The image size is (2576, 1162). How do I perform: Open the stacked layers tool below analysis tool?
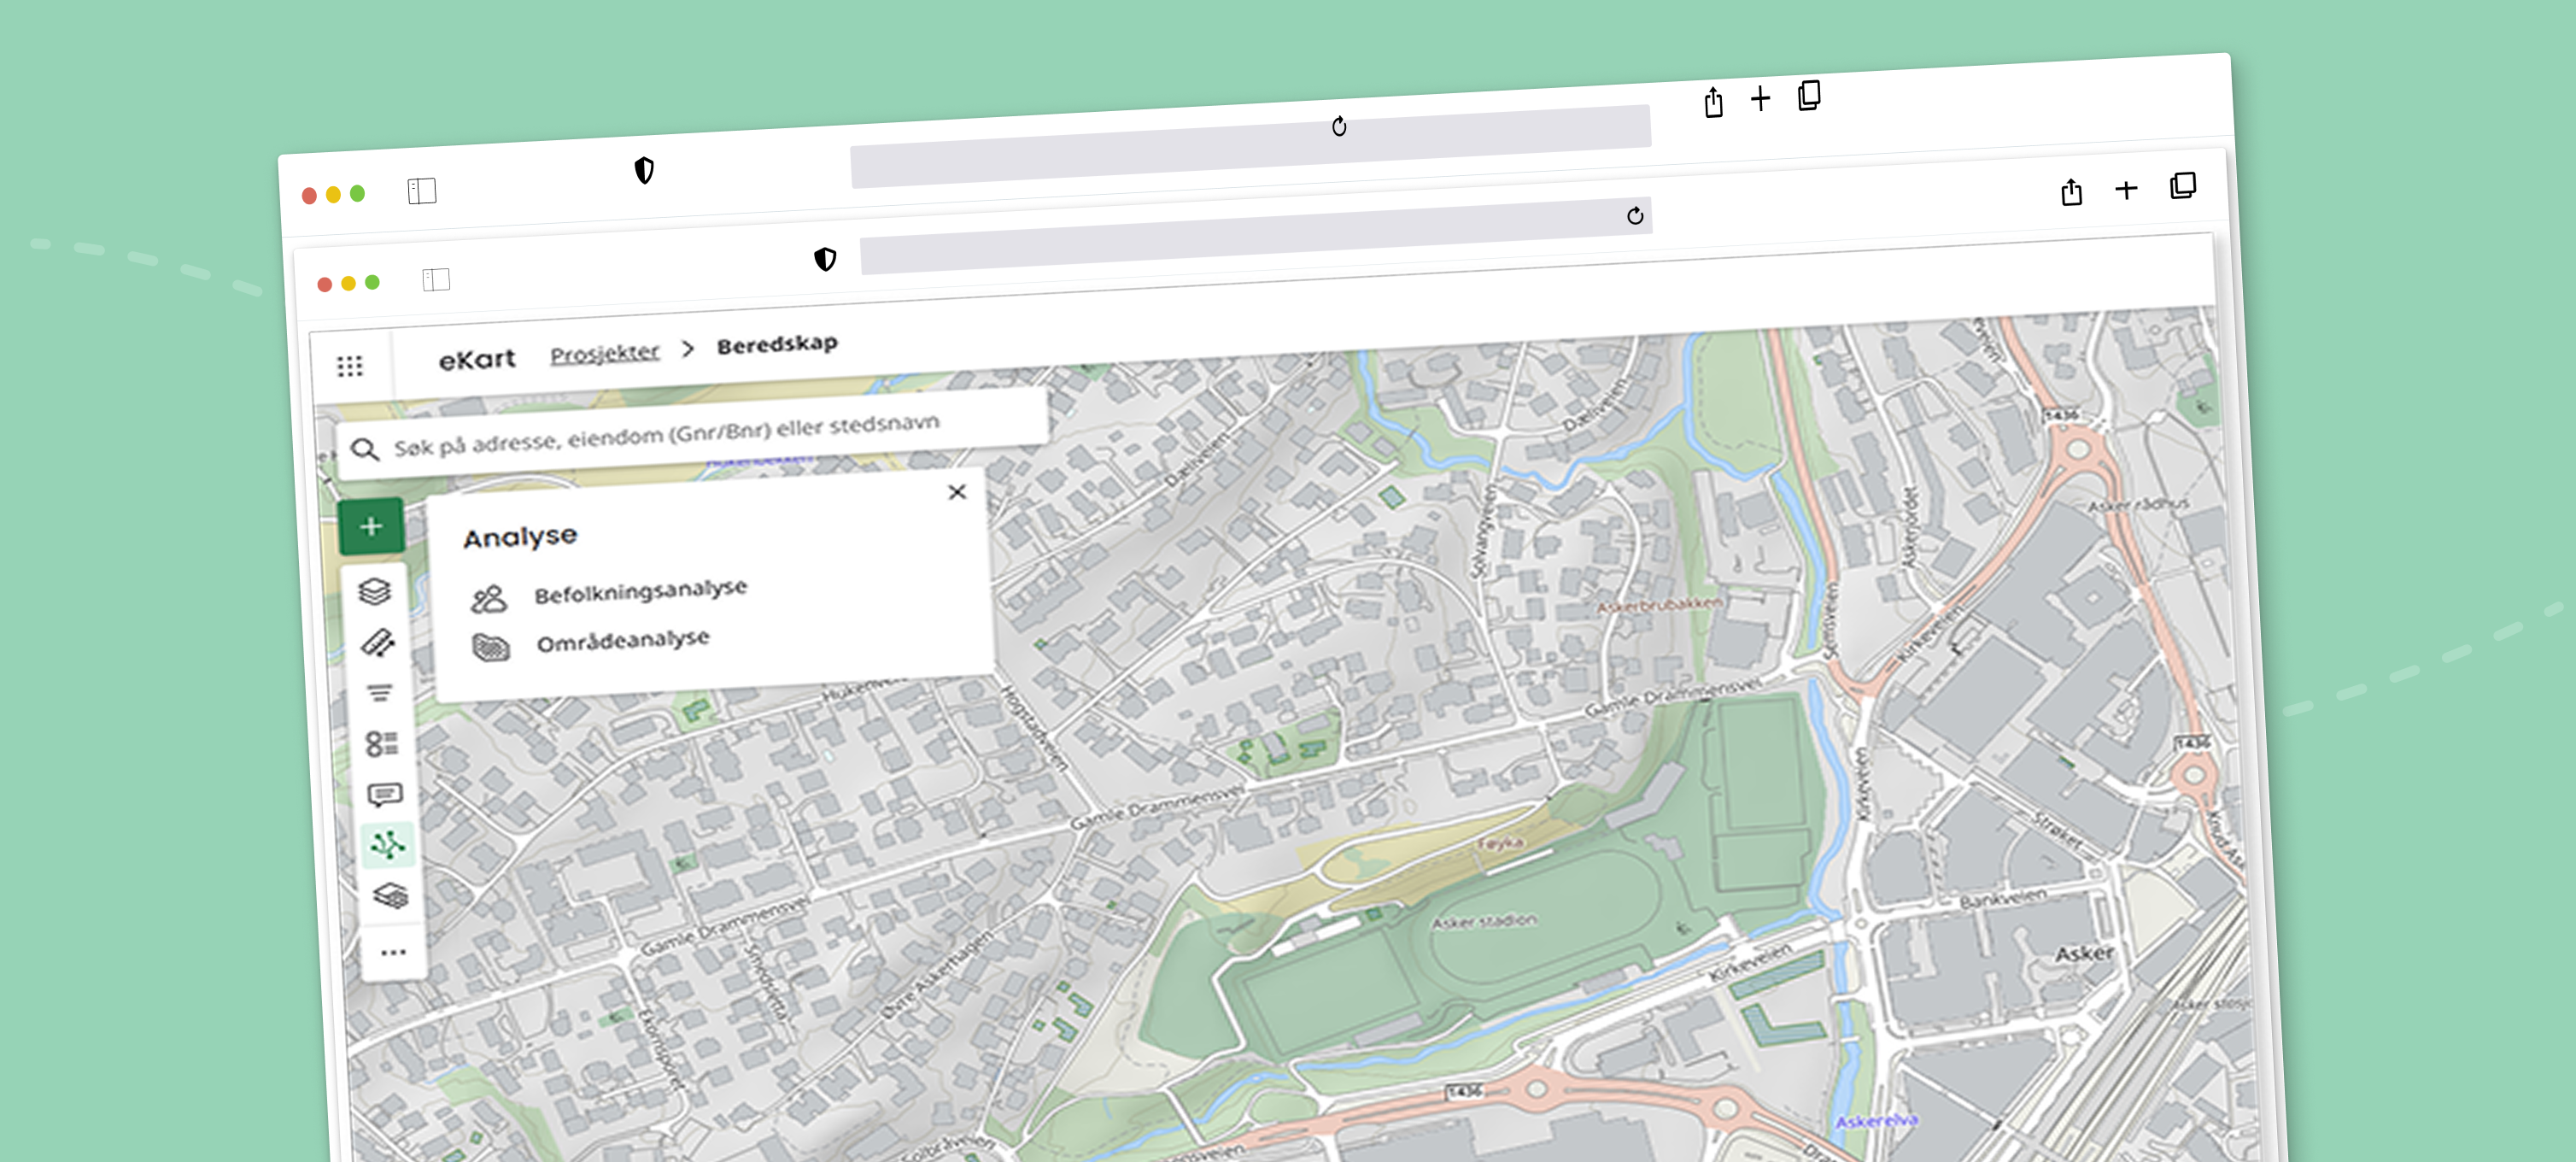coord(391,895)
